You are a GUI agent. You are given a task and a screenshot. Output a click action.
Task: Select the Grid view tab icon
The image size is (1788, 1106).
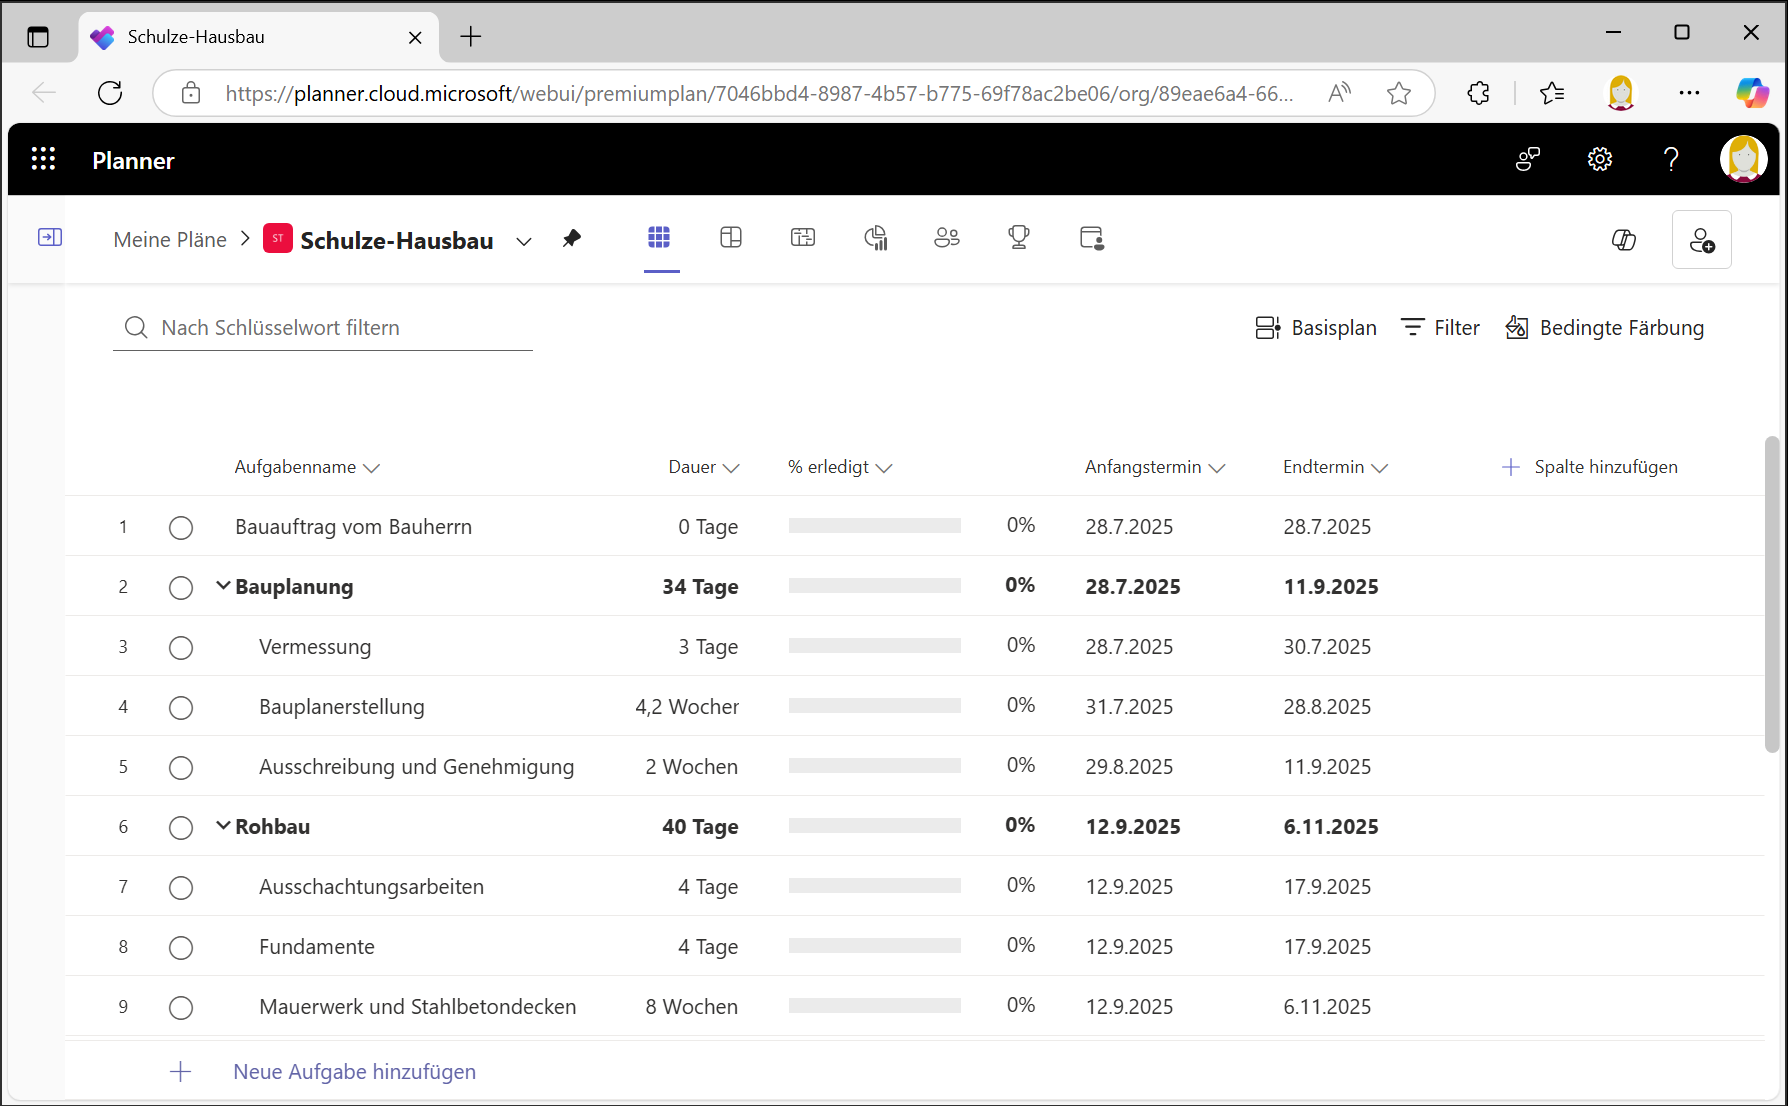[x=659, y=237]
